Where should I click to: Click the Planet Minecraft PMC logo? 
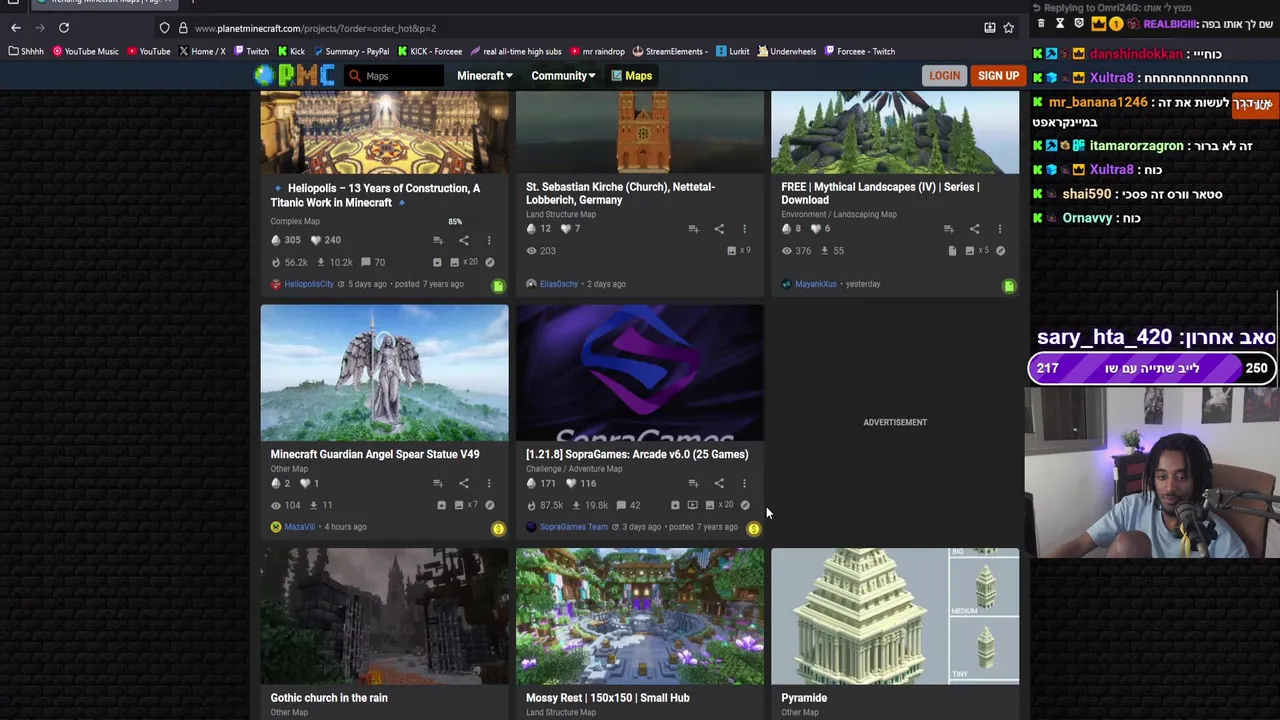click(294, 75)
